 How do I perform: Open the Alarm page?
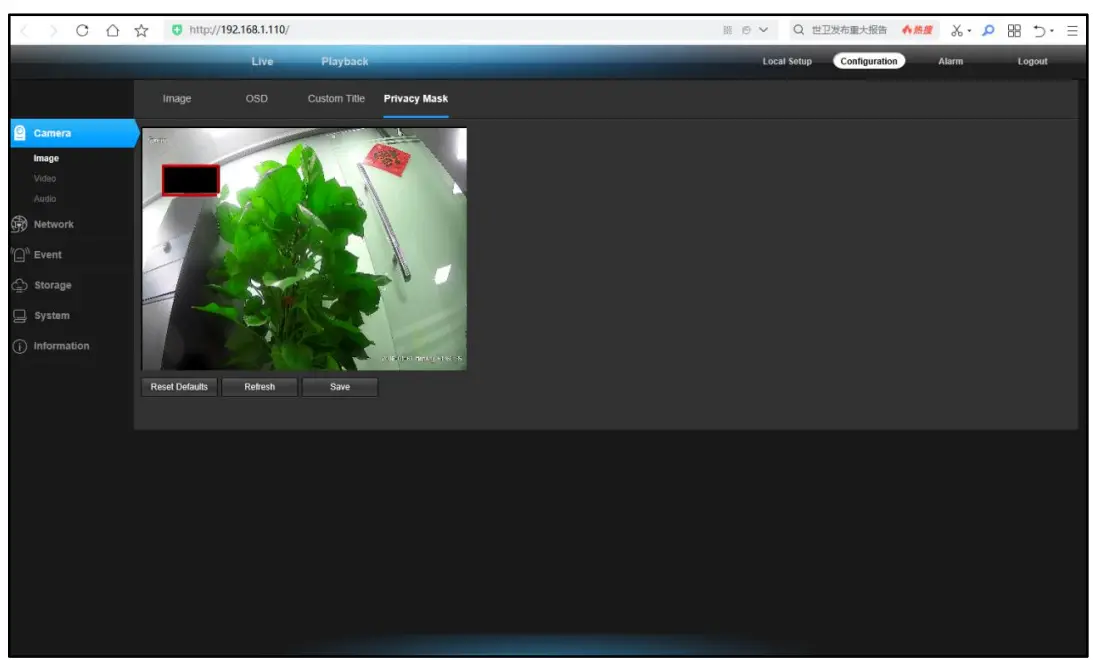click(x=950, y=61)
